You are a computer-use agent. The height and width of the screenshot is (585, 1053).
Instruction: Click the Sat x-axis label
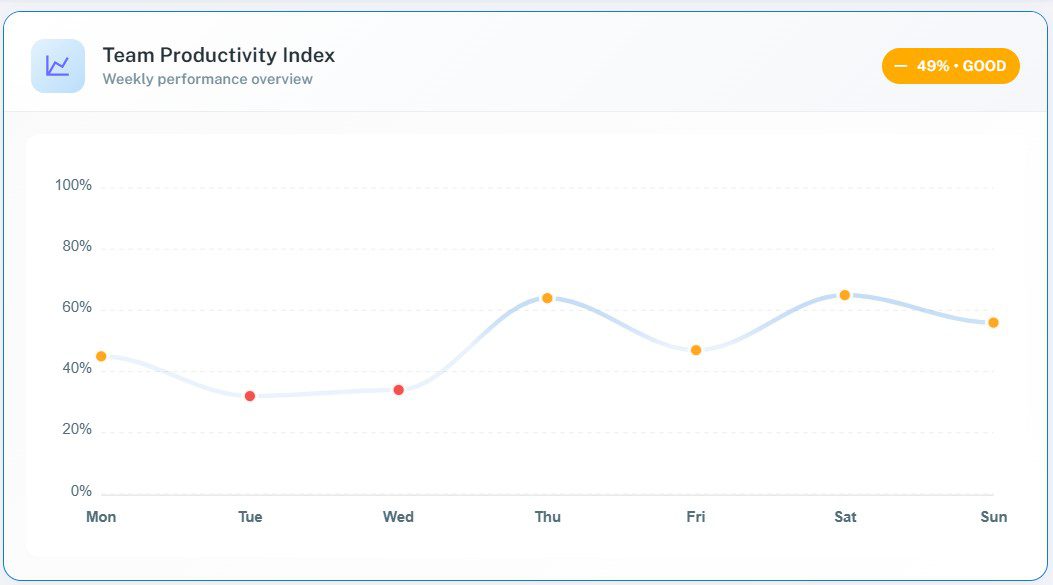click(x=845, y=516)
